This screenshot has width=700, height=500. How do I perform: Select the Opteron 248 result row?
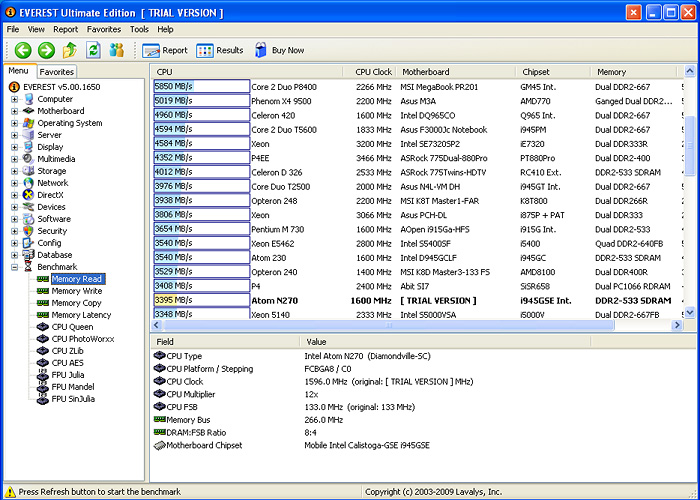click(416, 201)
